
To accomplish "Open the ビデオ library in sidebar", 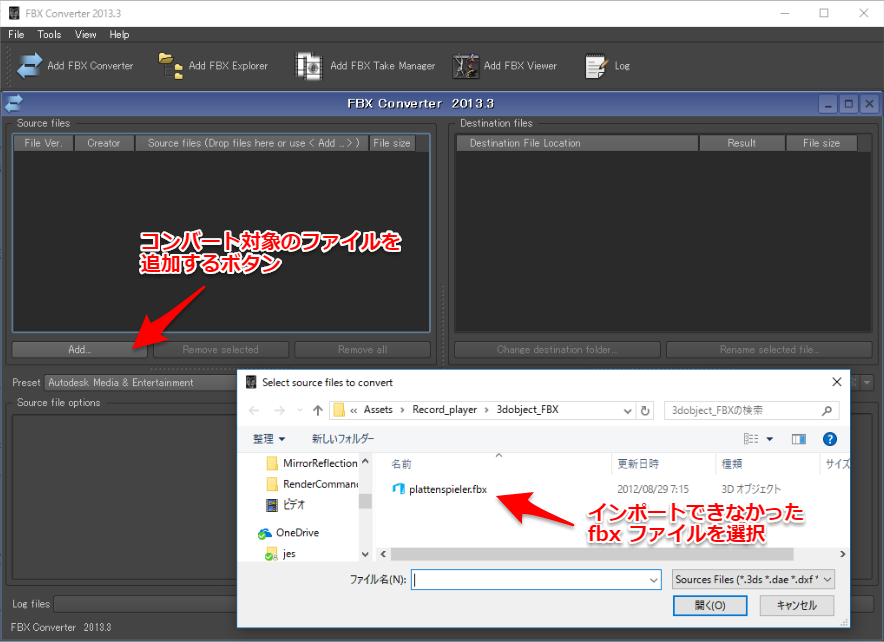I will [x=285, y=504].
